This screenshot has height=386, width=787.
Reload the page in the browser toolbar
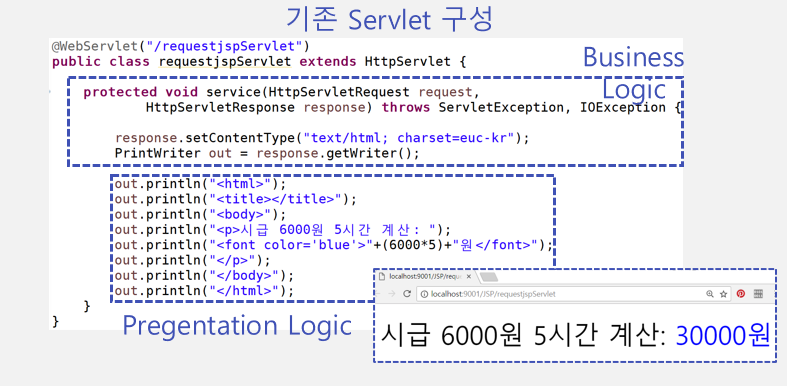[408, 294]
